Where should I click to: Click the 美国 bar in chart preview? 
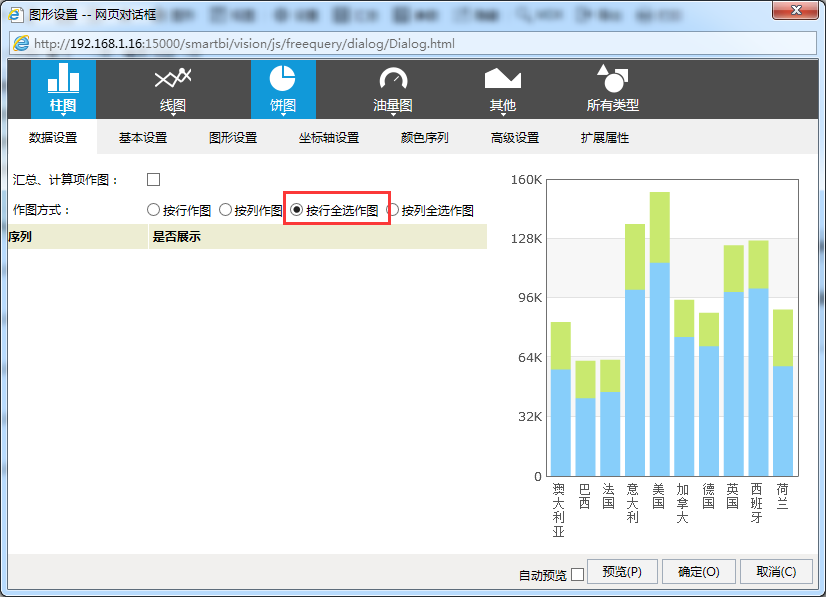tap(660, 334)
